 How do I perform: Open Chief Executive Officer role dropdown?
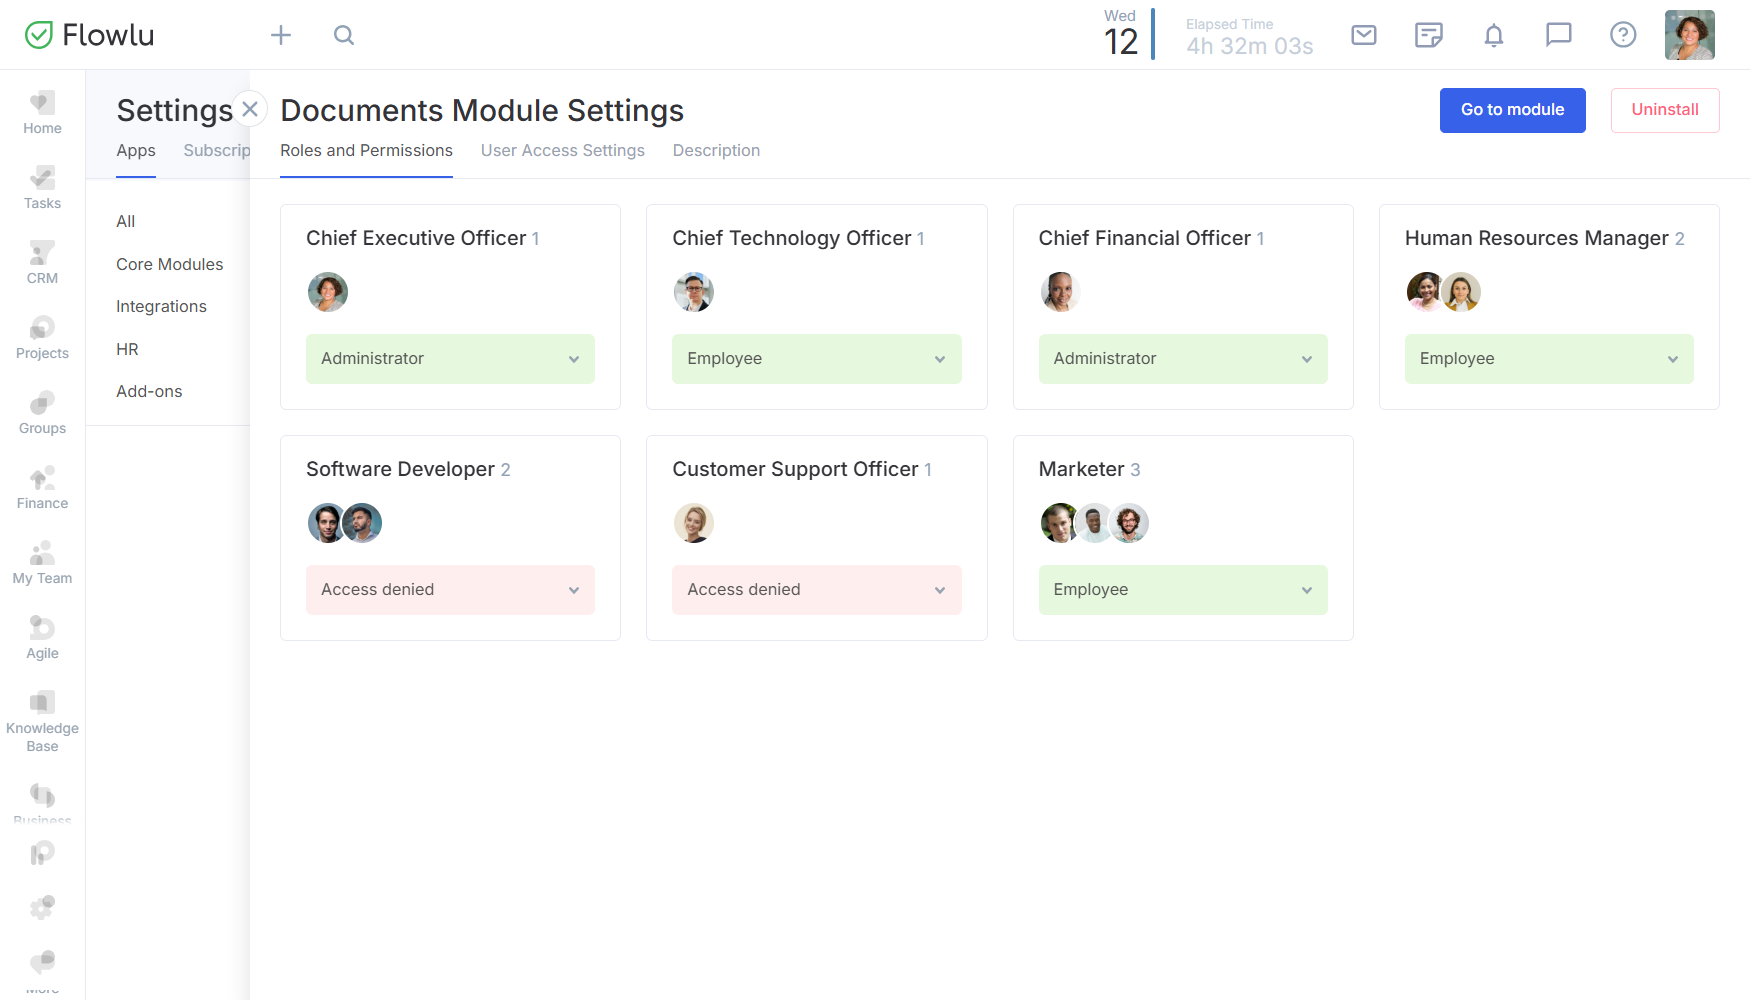coord(450,359)
